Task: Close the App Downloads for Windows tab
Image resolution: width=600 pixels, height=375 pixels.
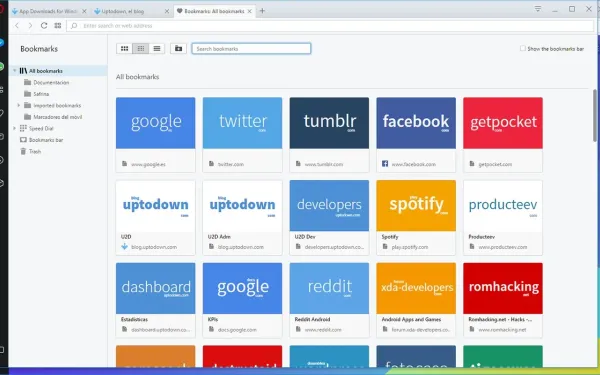Action: 84,11
